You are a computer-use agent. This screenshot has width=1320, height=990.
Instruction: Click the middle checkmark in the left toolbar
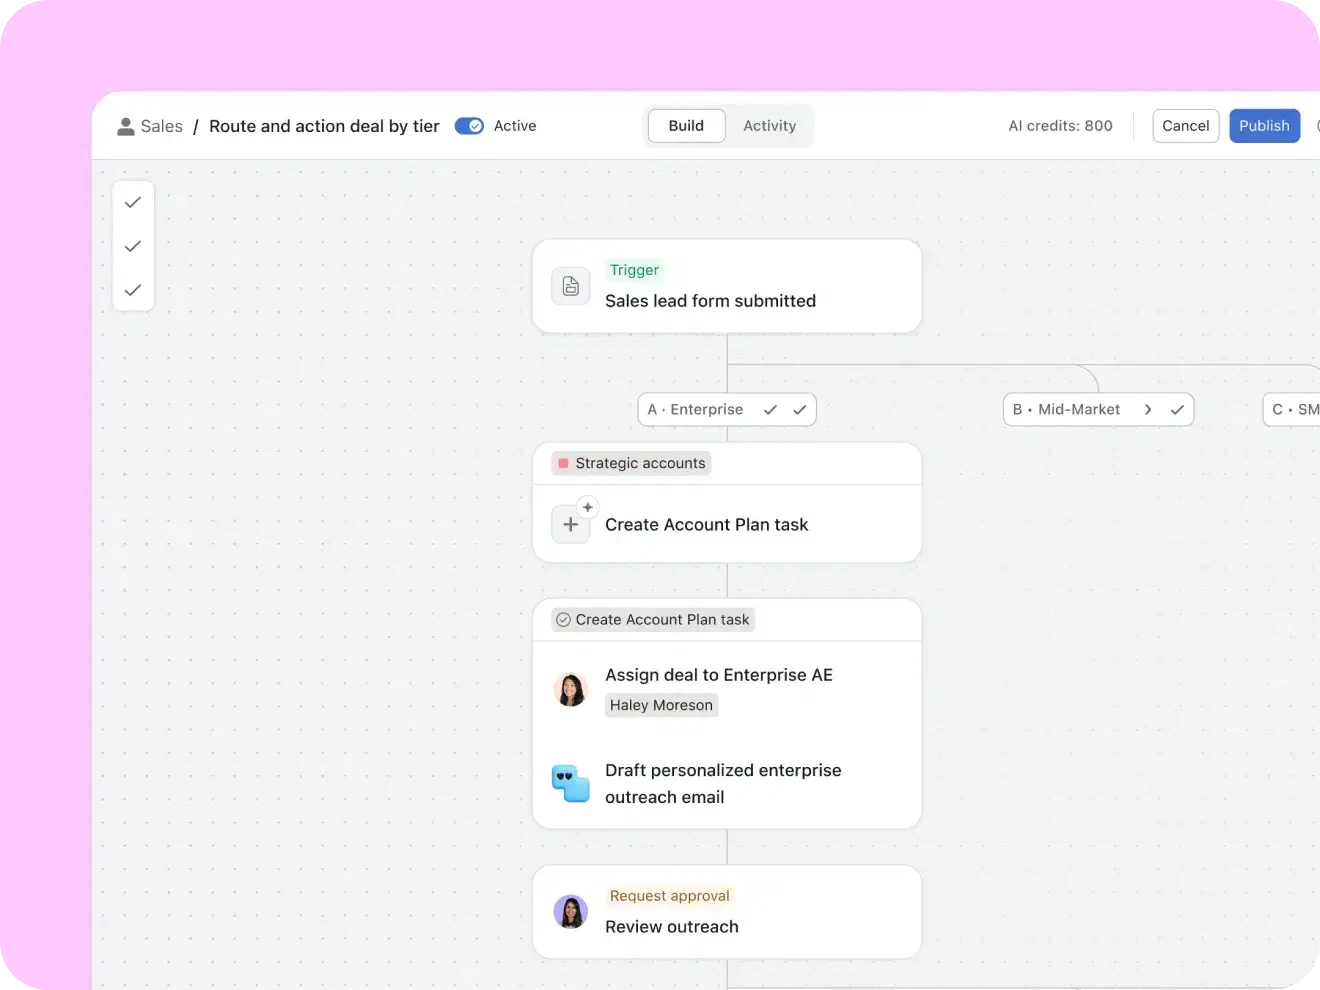(x=133, y=246)
